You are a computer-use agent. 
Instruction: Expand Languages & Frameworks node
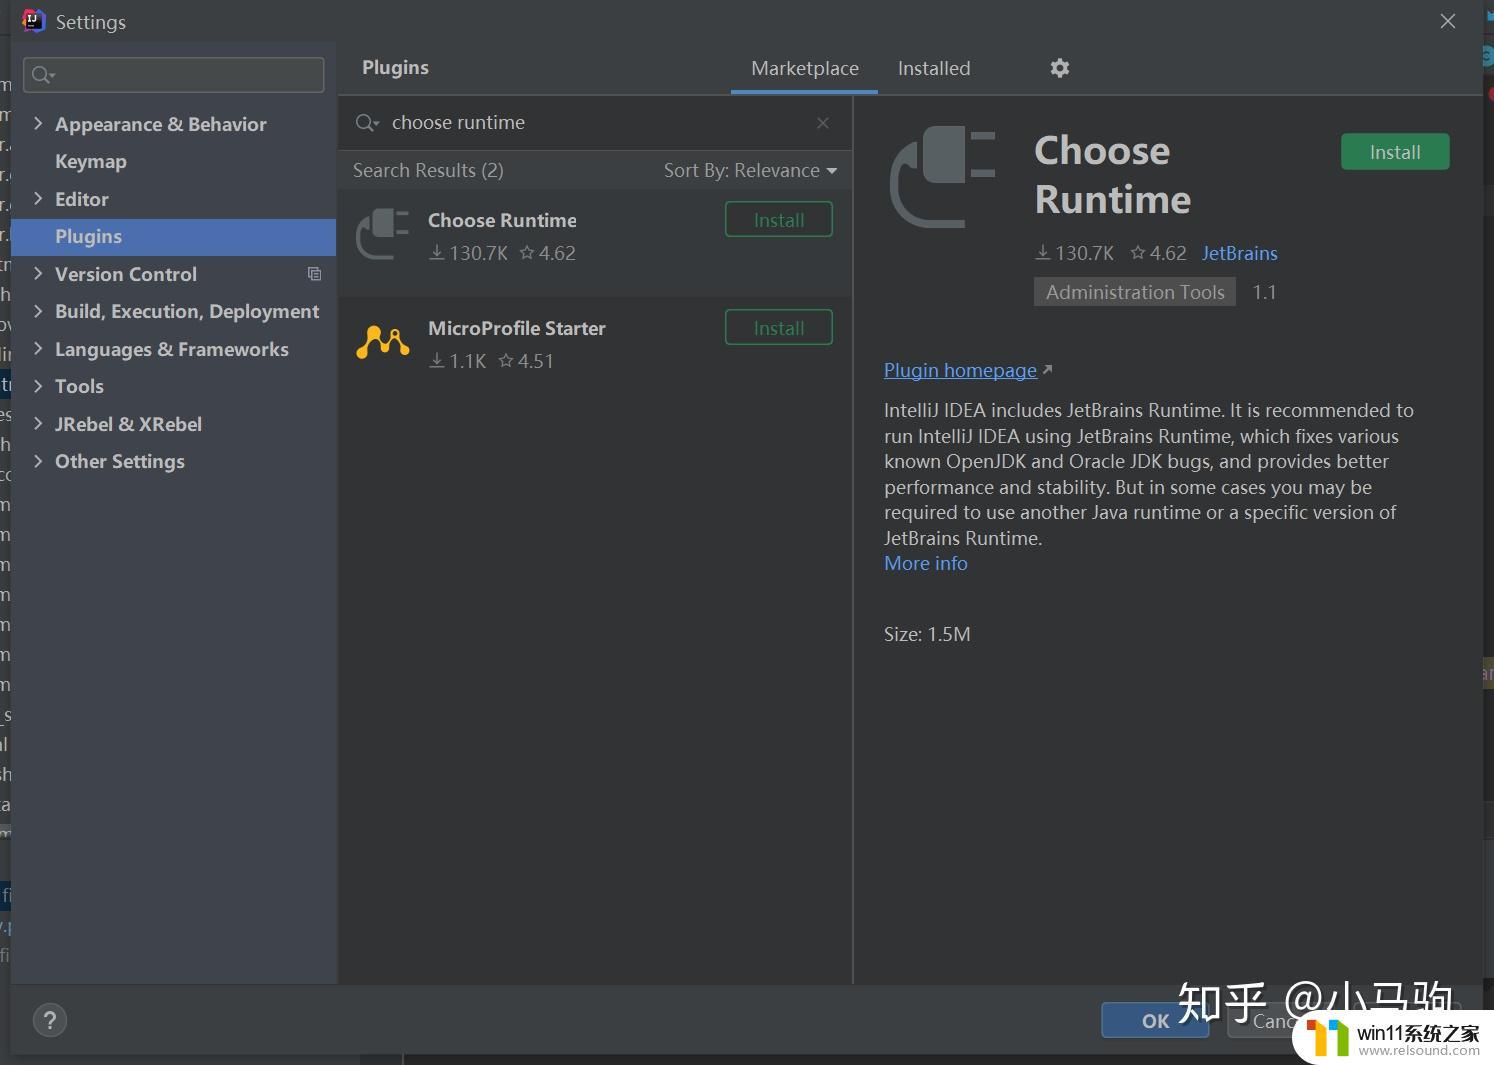pos(38,349)
